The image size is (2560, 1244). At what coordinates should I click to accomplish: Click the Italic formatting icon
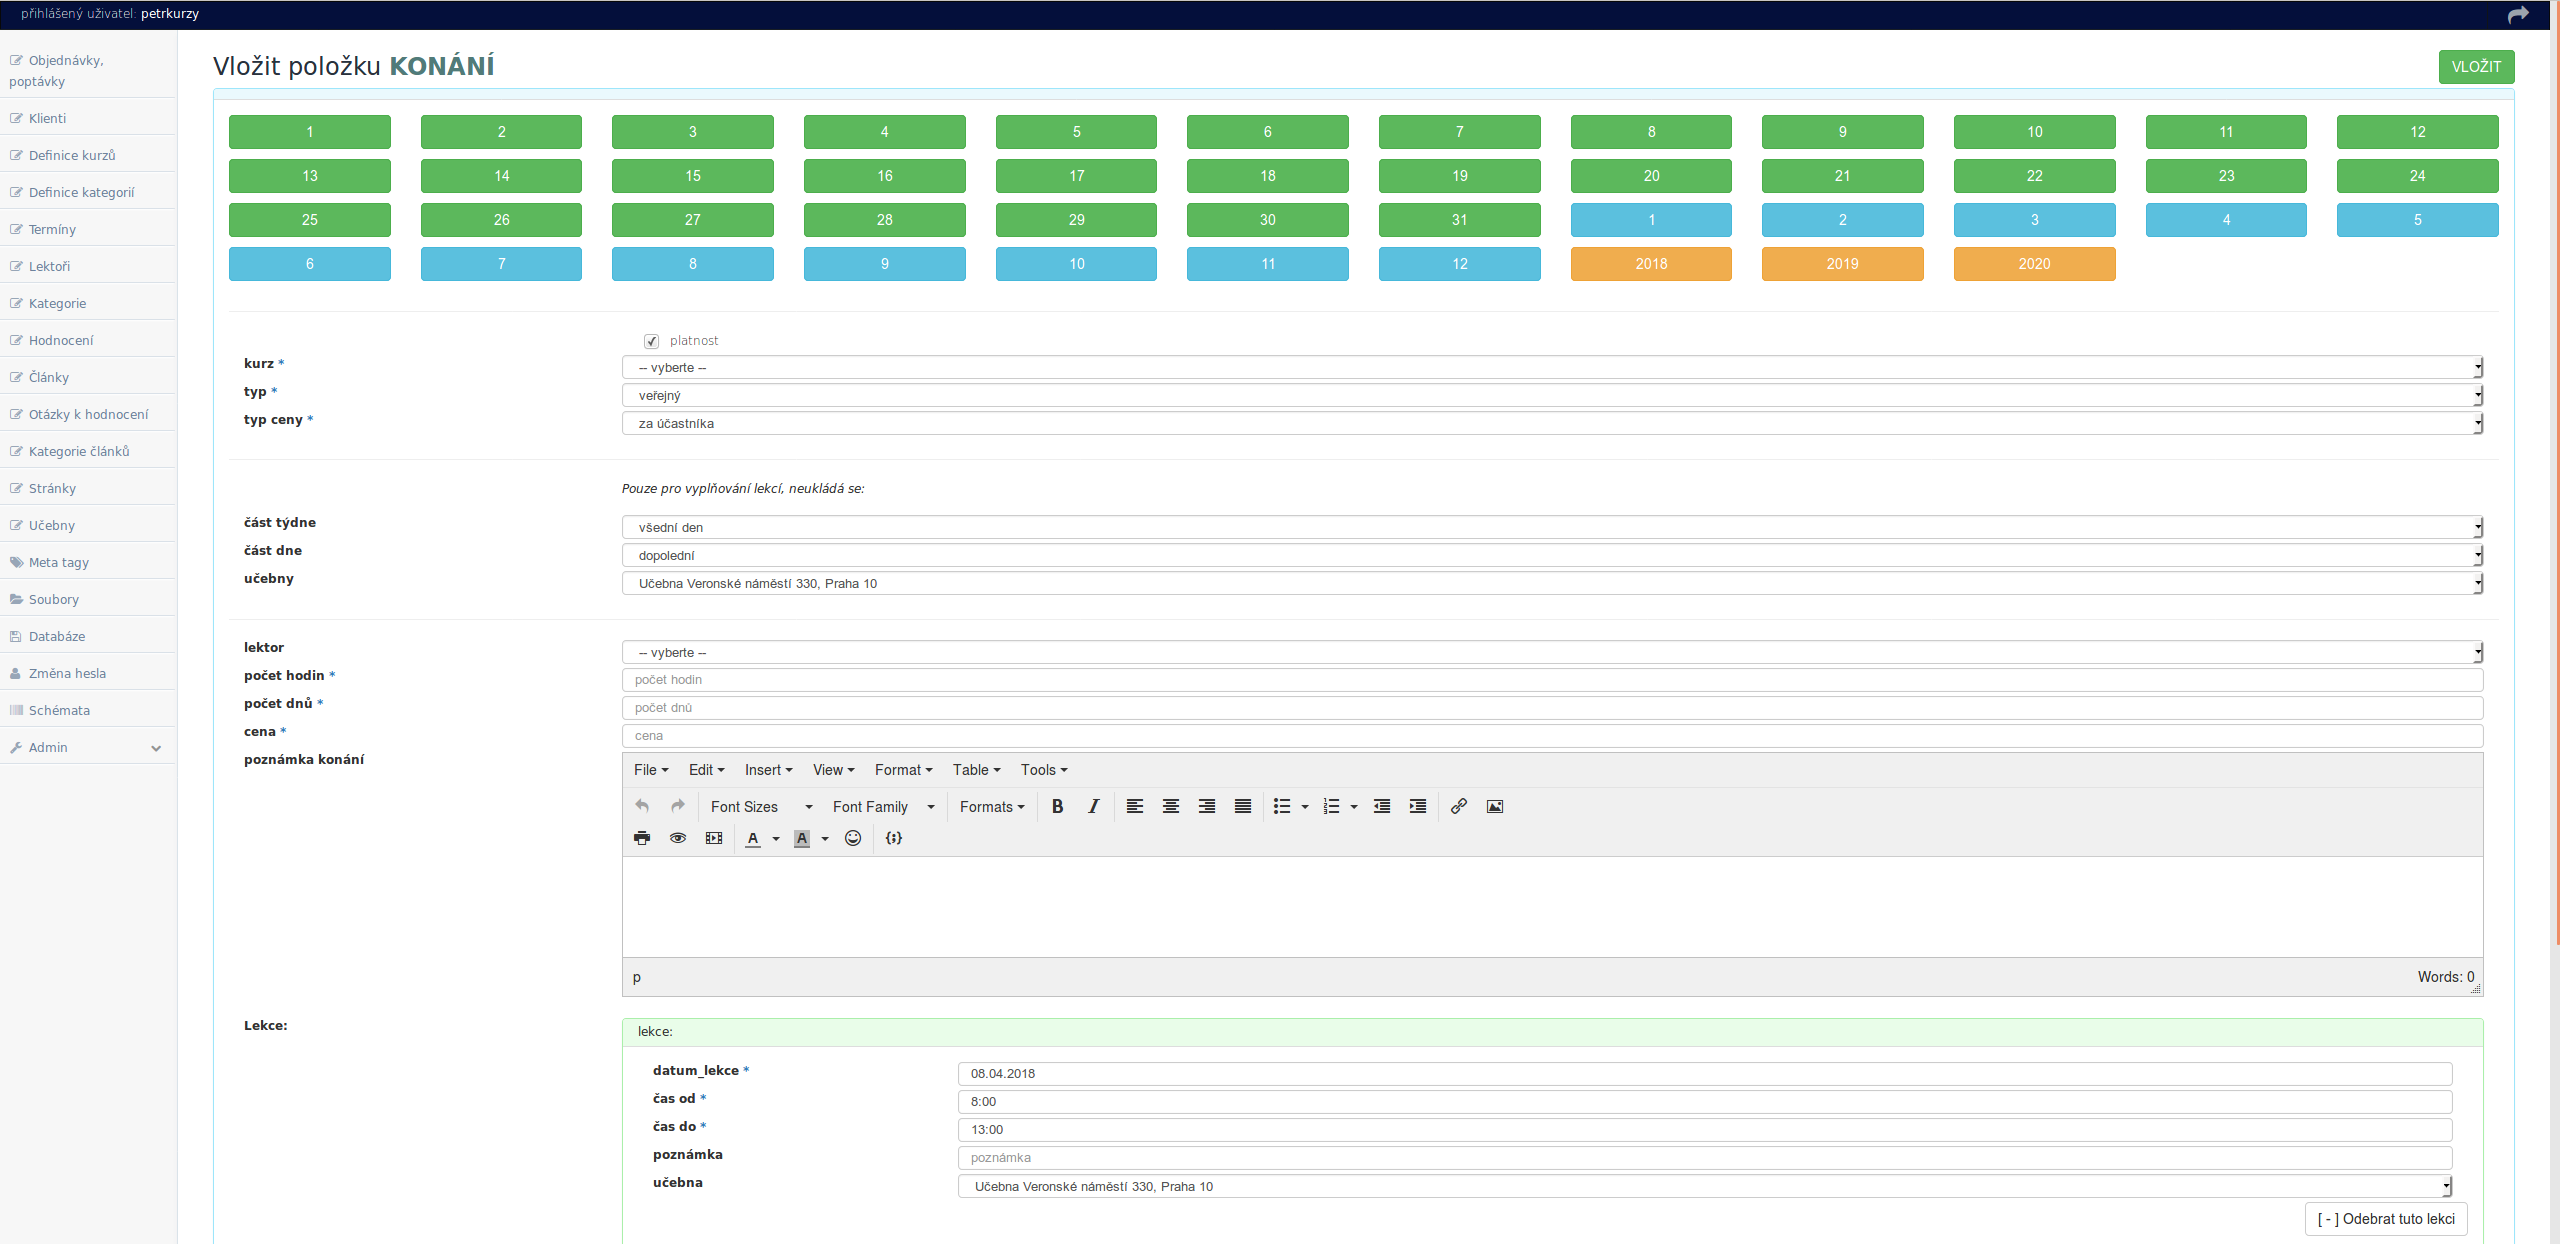point(1093,806)
